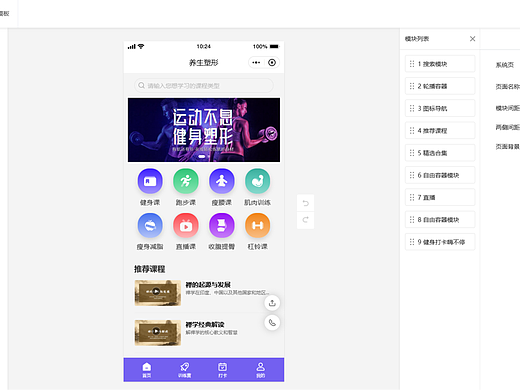Click the undo arrow beside the phone preview
This screenshot has width=520, height=390.
click(x=305, y=203)
